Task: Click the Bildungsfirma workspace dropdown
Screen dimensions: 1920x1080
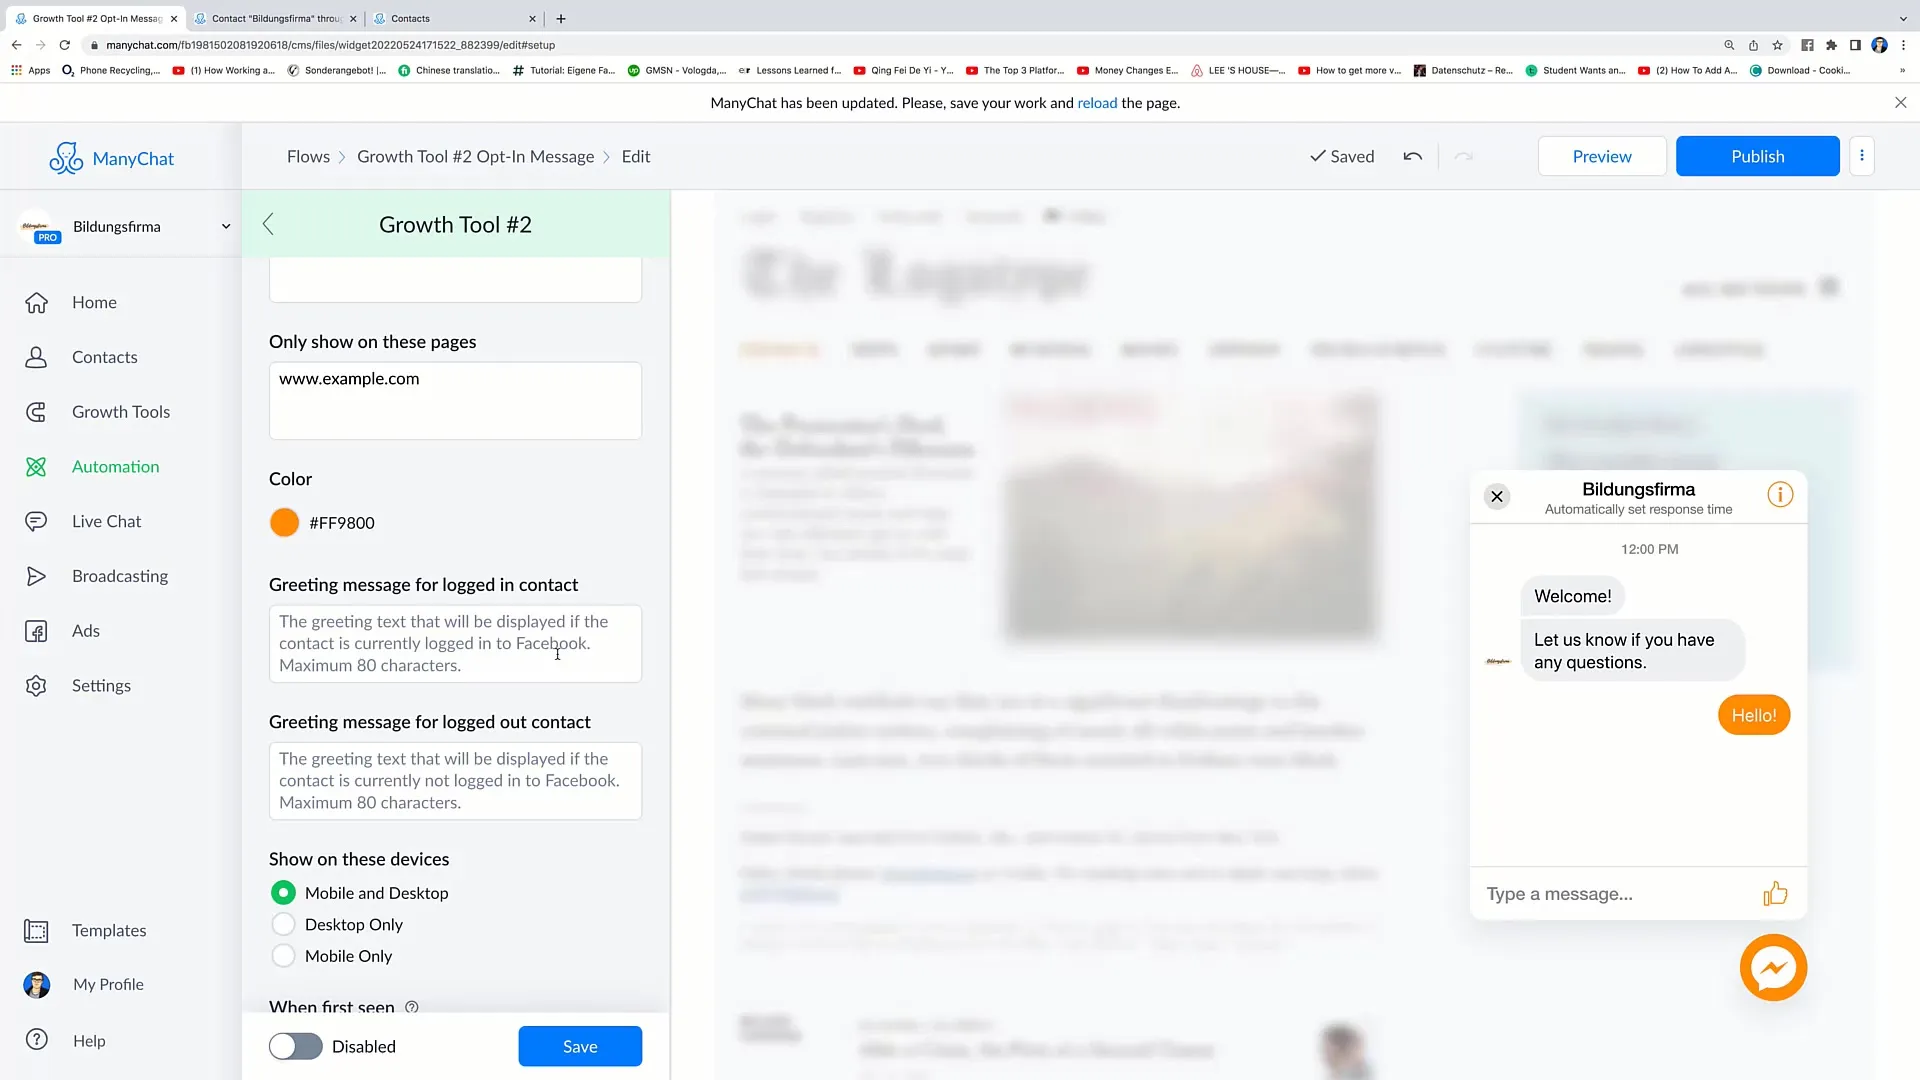Action: 125,225
